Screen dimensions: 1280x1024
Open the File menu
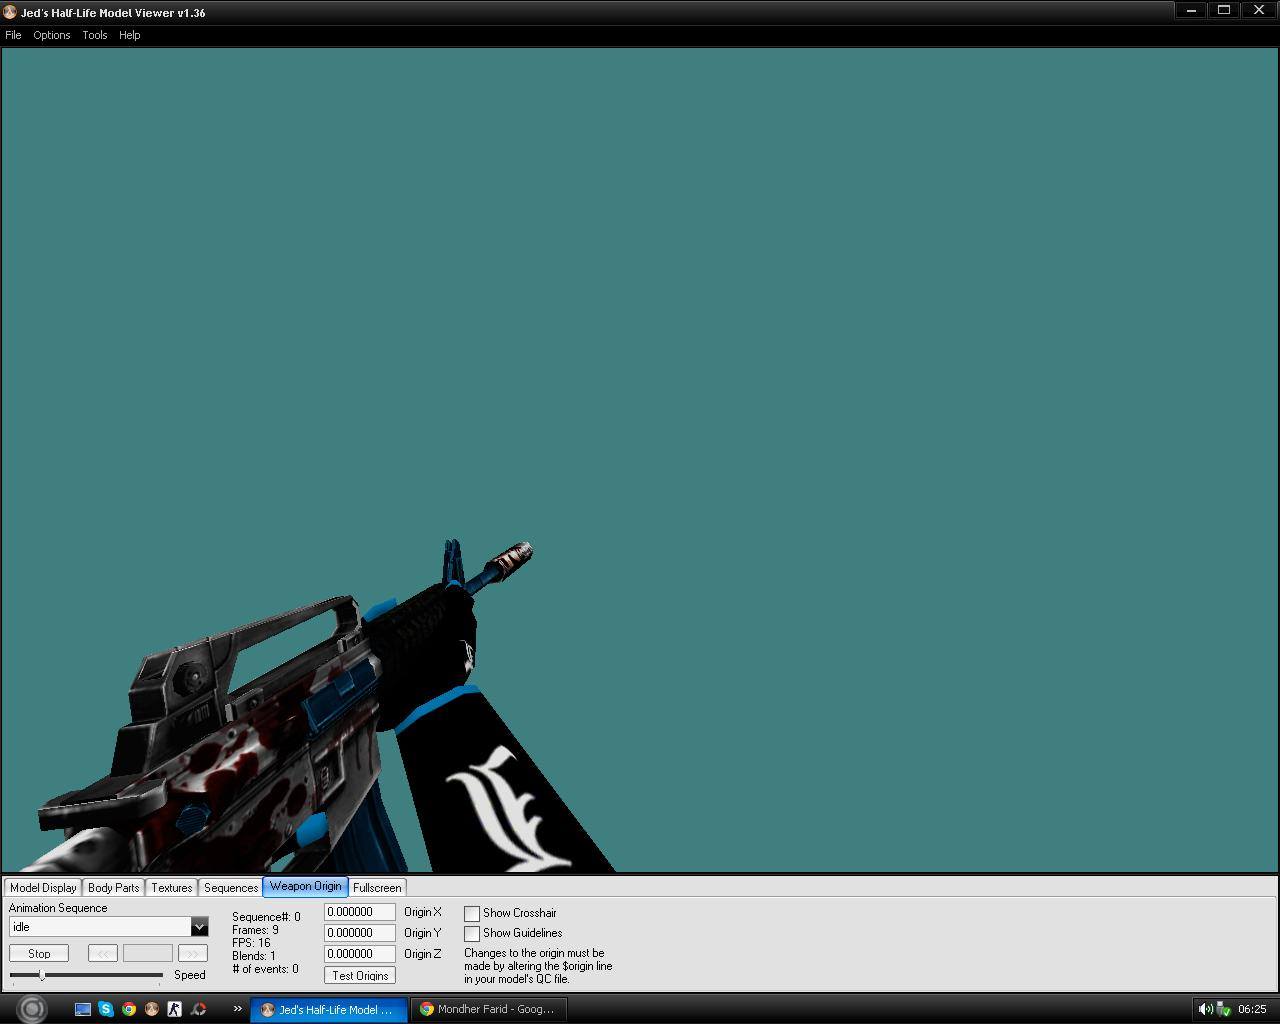13,35
